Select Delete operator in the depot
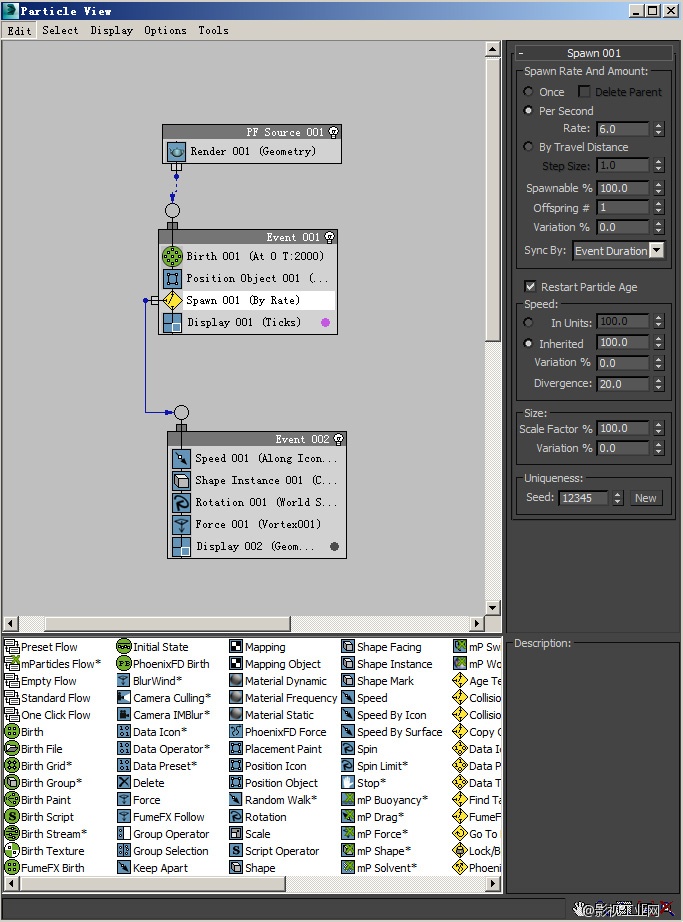The height and width of the screenshot is (922, 683). (x=141, y=783)
